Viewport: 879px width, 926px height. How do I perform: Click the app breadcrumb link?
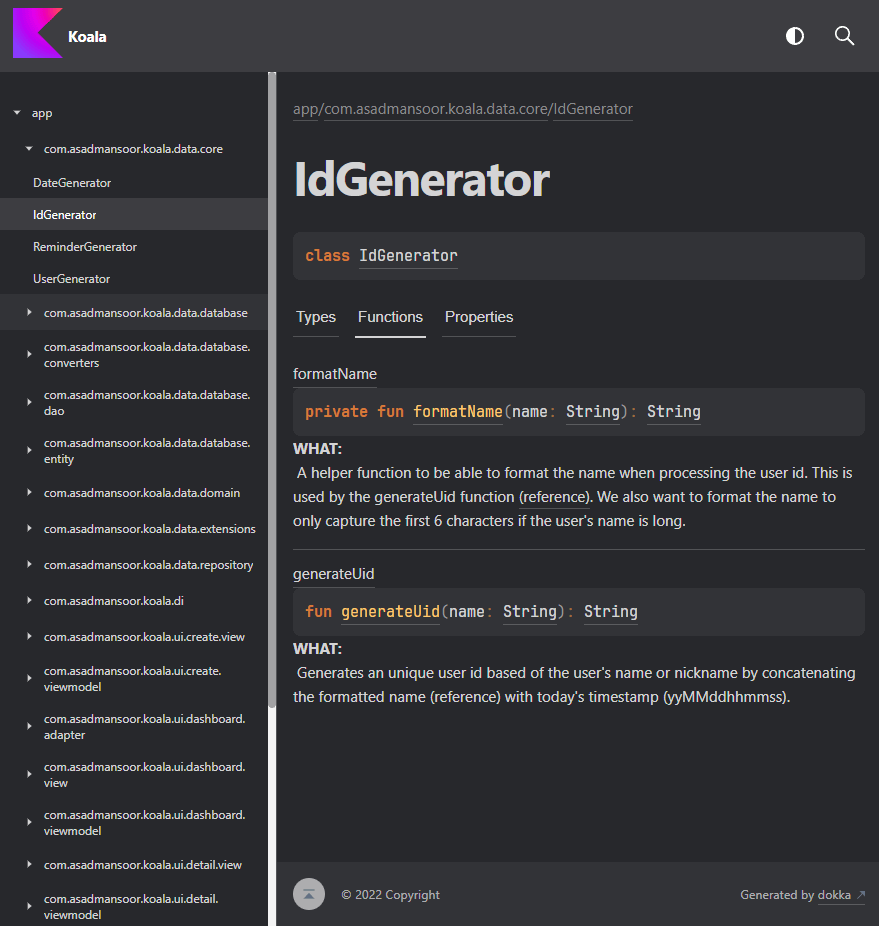pyautogui.click(x=305, y=109)
